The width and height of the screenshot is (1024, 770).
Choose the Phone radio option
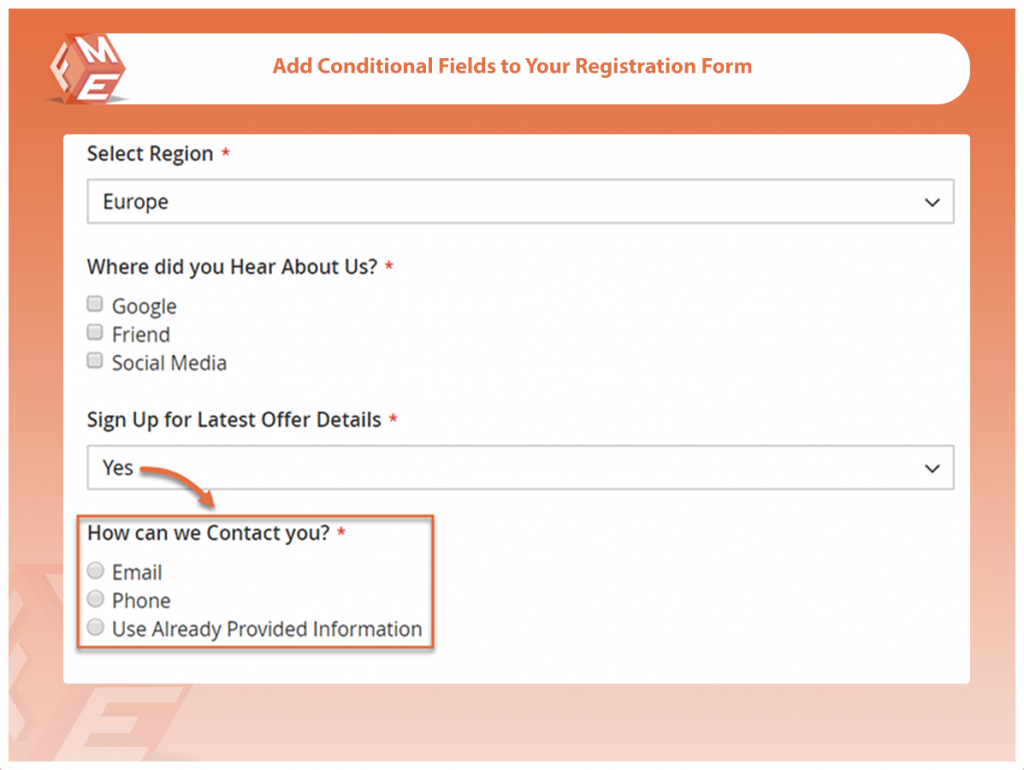(x=95, y=598)
